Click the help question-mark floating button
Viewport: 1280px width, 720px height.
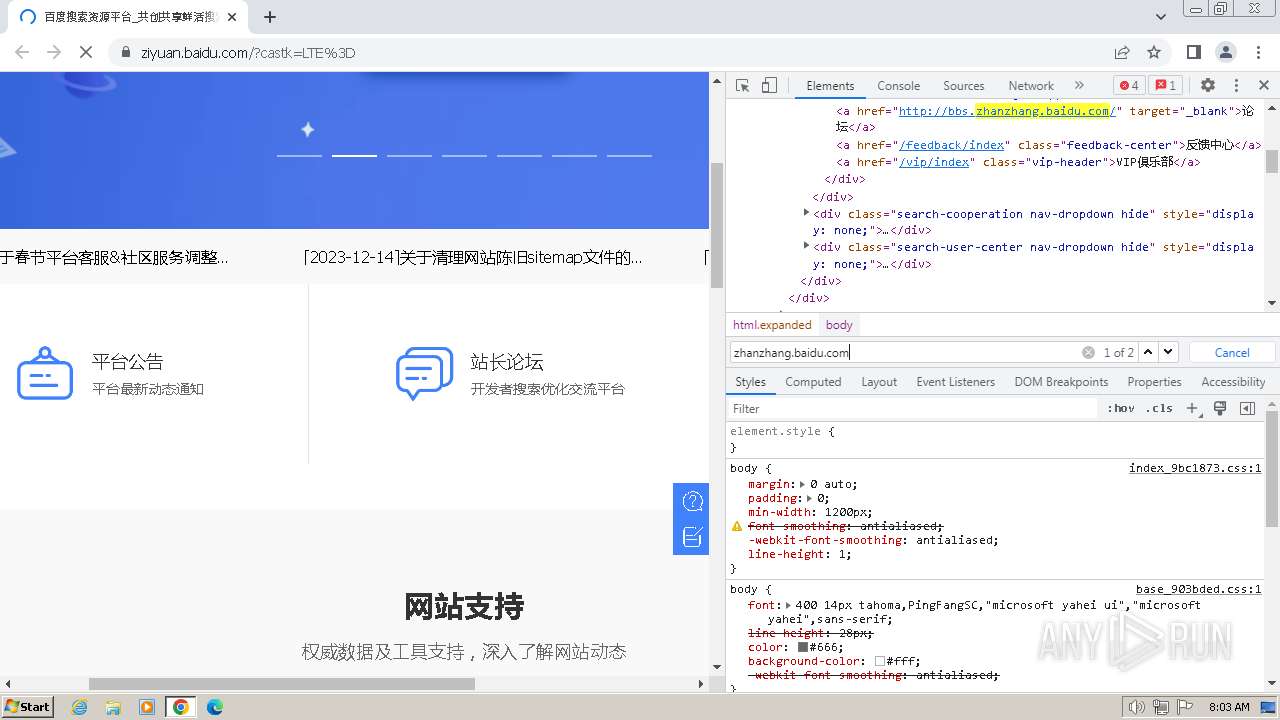[x=692, y=501]
